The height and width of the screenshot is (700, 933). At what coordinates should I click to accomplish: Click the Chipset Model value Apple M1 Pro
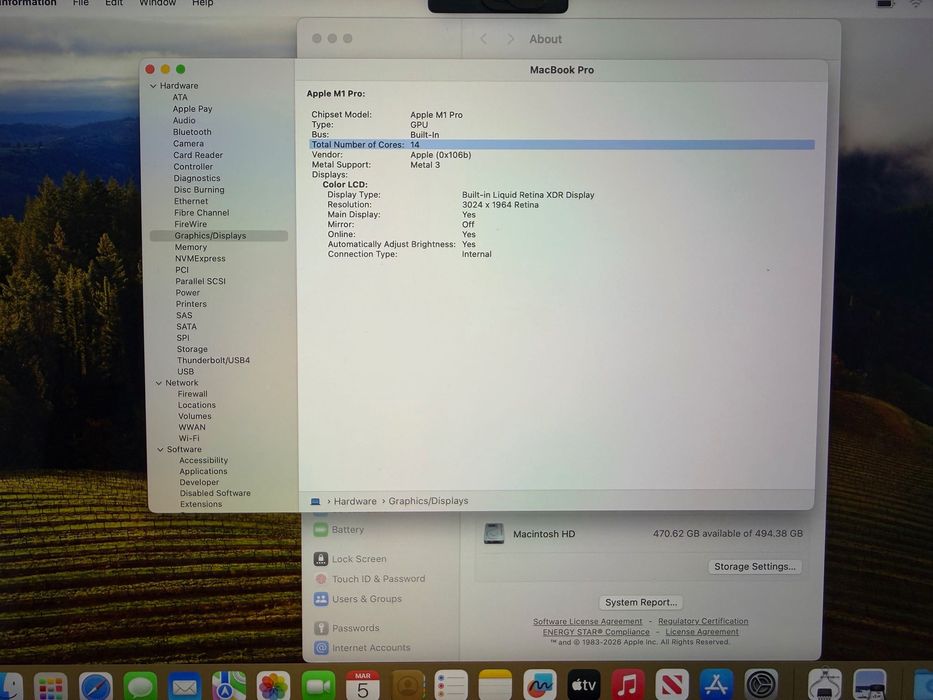(436, 115)
